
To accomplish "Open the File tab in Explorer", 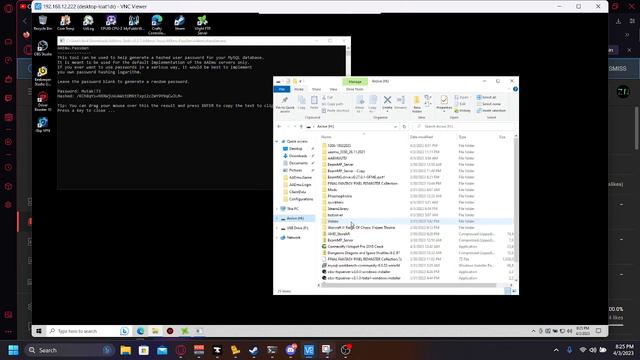I will point(282,89).
